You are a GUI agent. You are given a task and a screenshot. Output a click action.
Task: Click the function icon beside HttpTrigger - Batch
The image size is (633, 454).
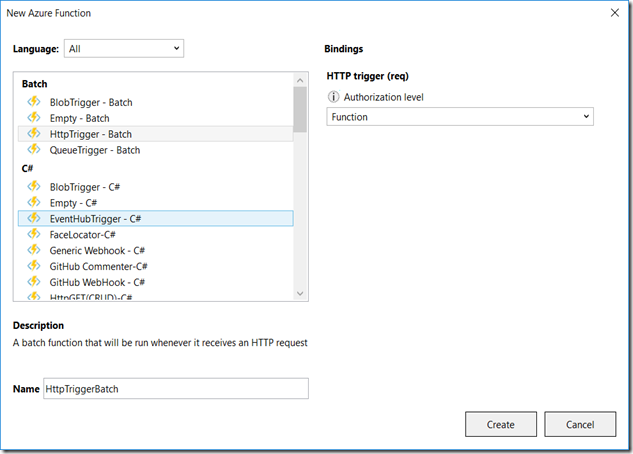click(34, 134)
